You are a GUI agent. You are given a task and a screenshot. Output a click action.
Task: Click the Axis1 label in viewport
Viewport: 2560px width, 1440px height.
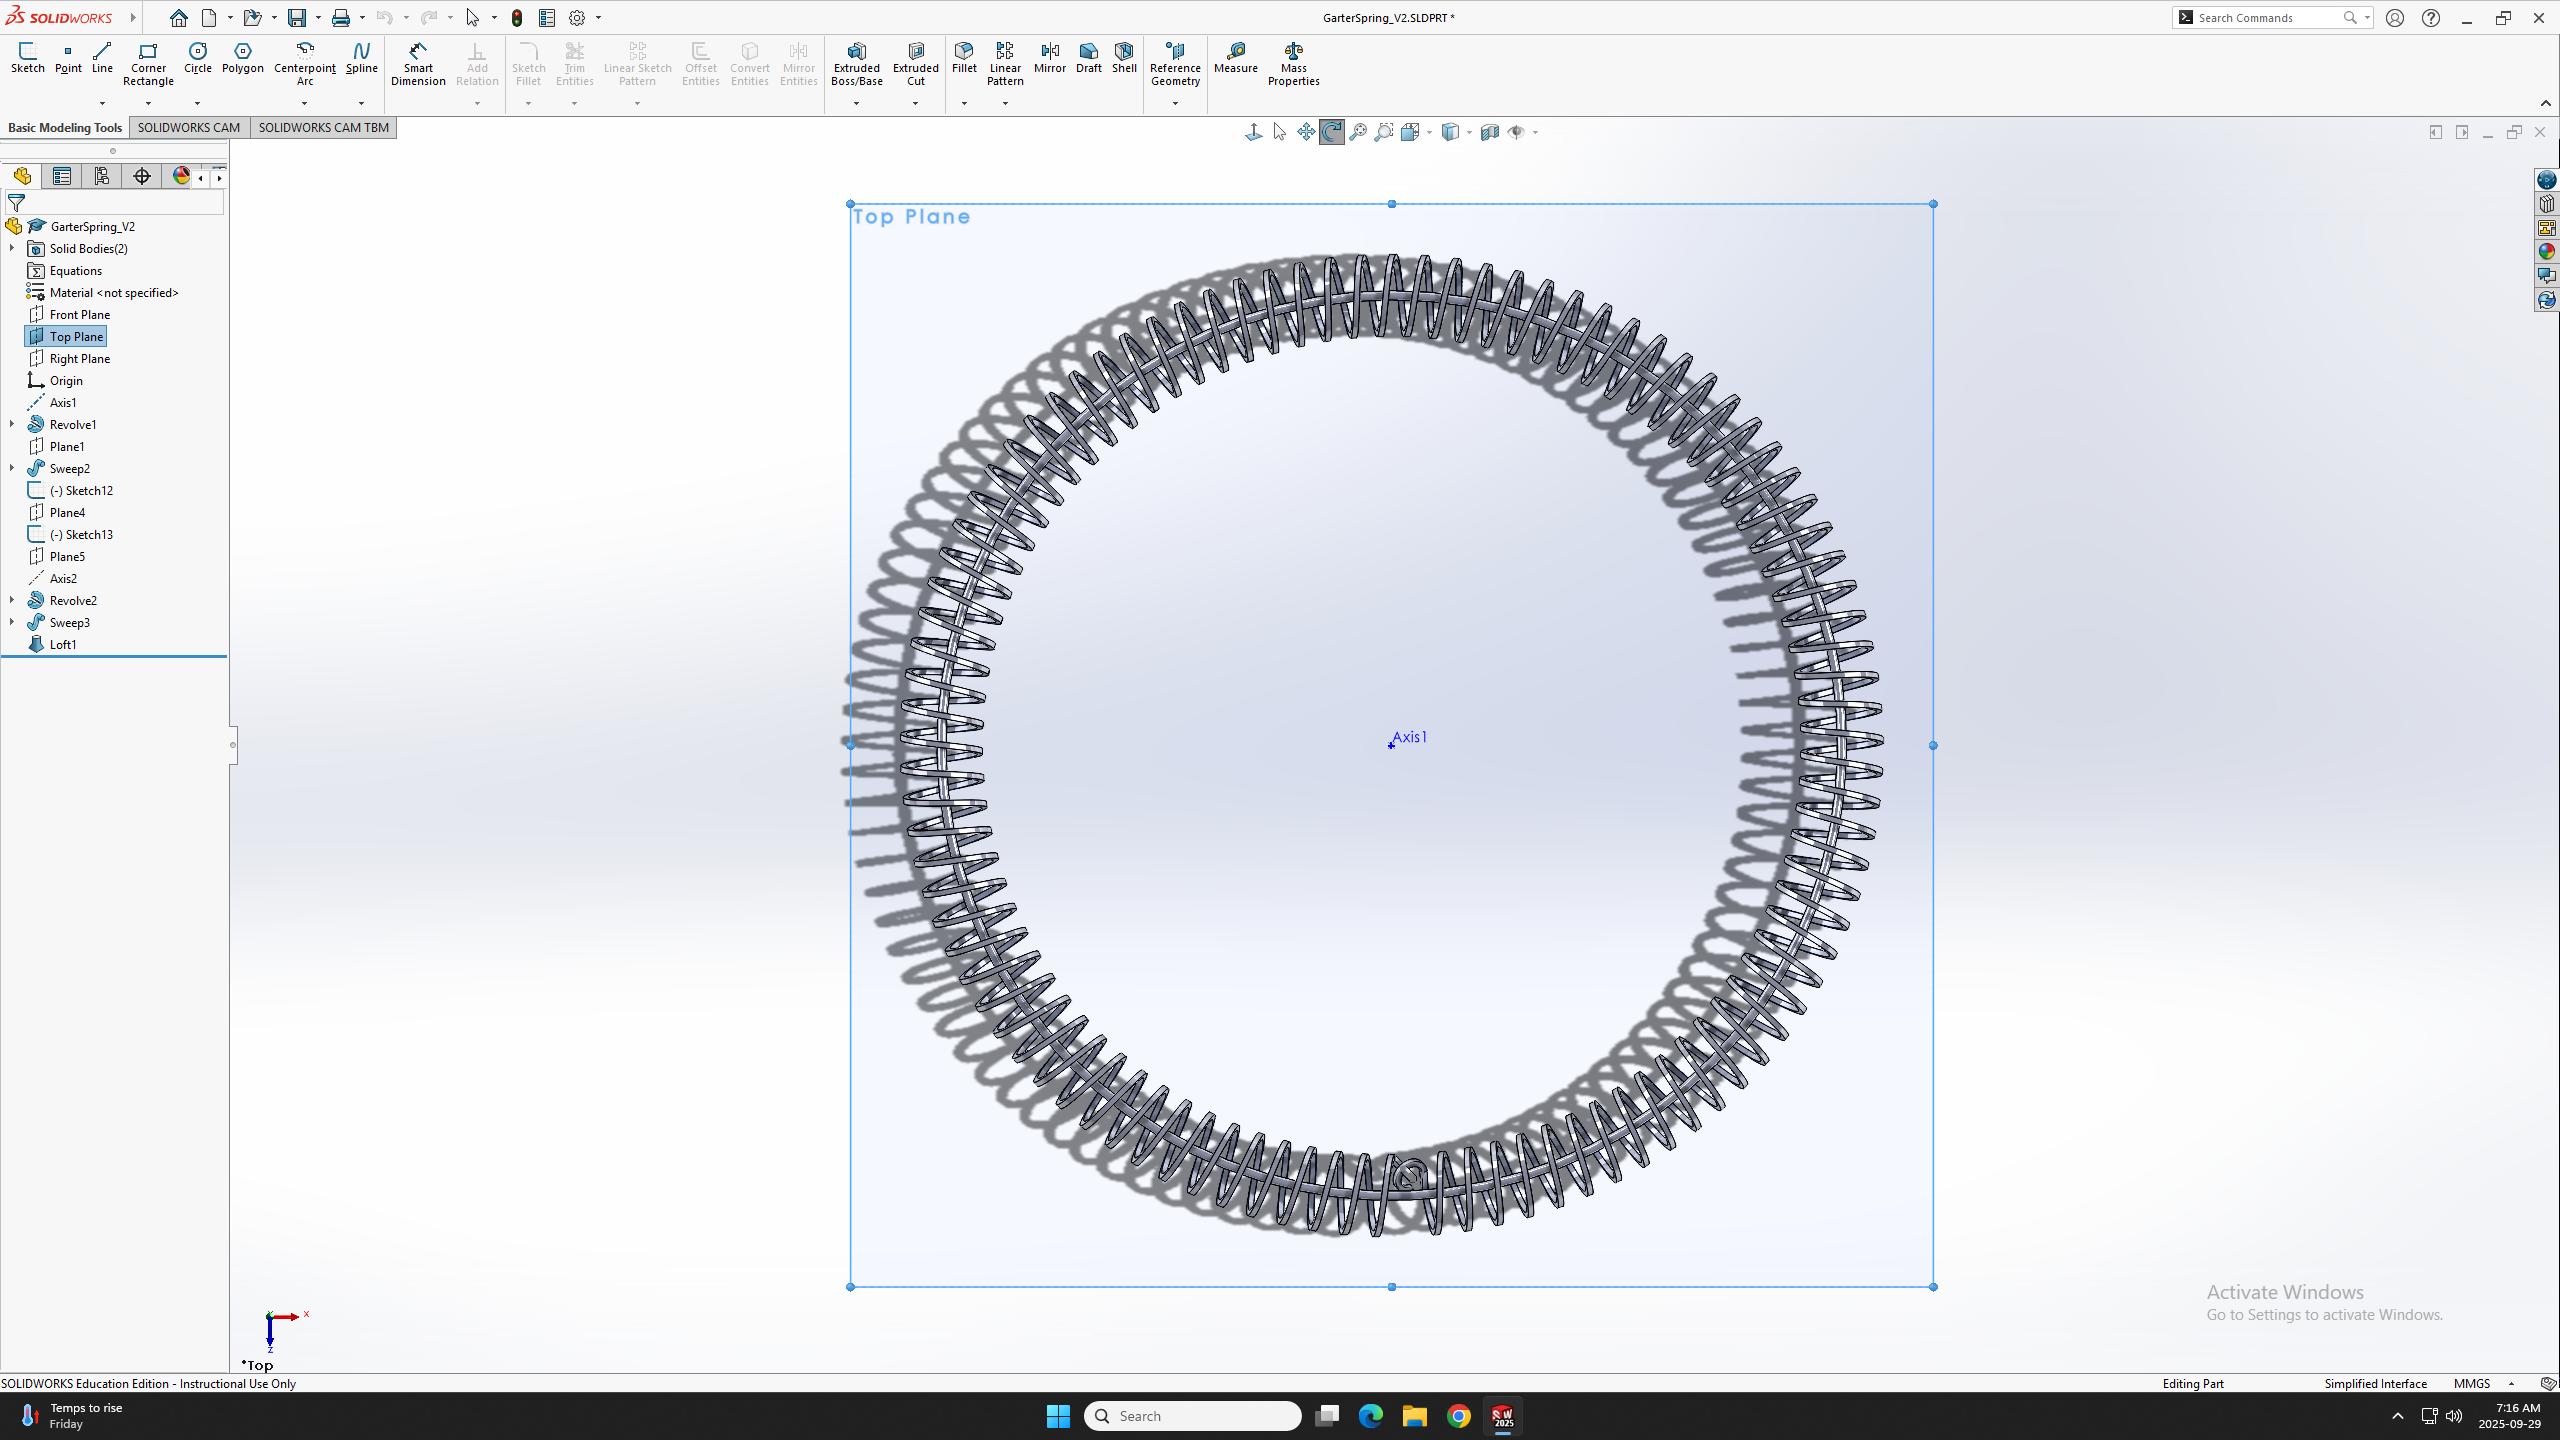tap(1409, 737)
